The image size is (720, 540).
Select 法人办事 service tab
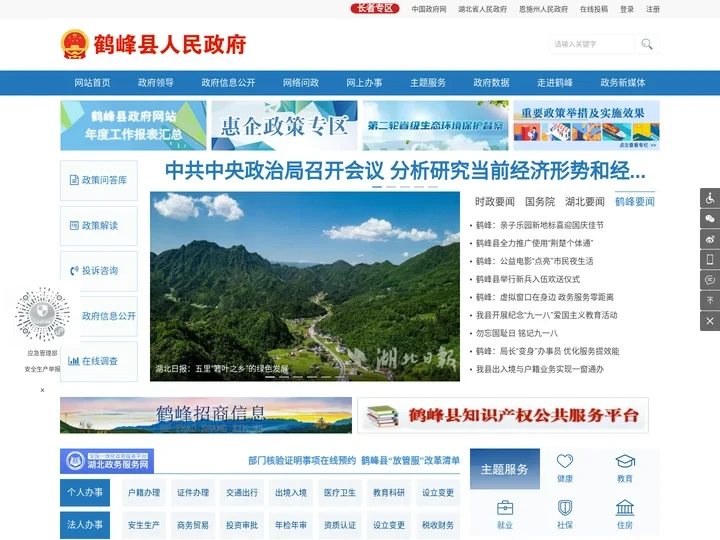[x=85, y=525]
